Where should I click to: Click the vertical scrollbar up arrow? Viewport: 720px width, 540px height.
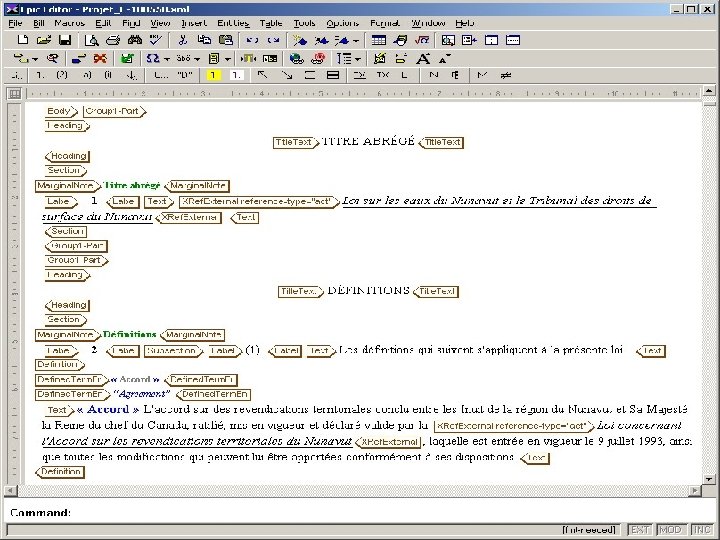pos(709,90)
